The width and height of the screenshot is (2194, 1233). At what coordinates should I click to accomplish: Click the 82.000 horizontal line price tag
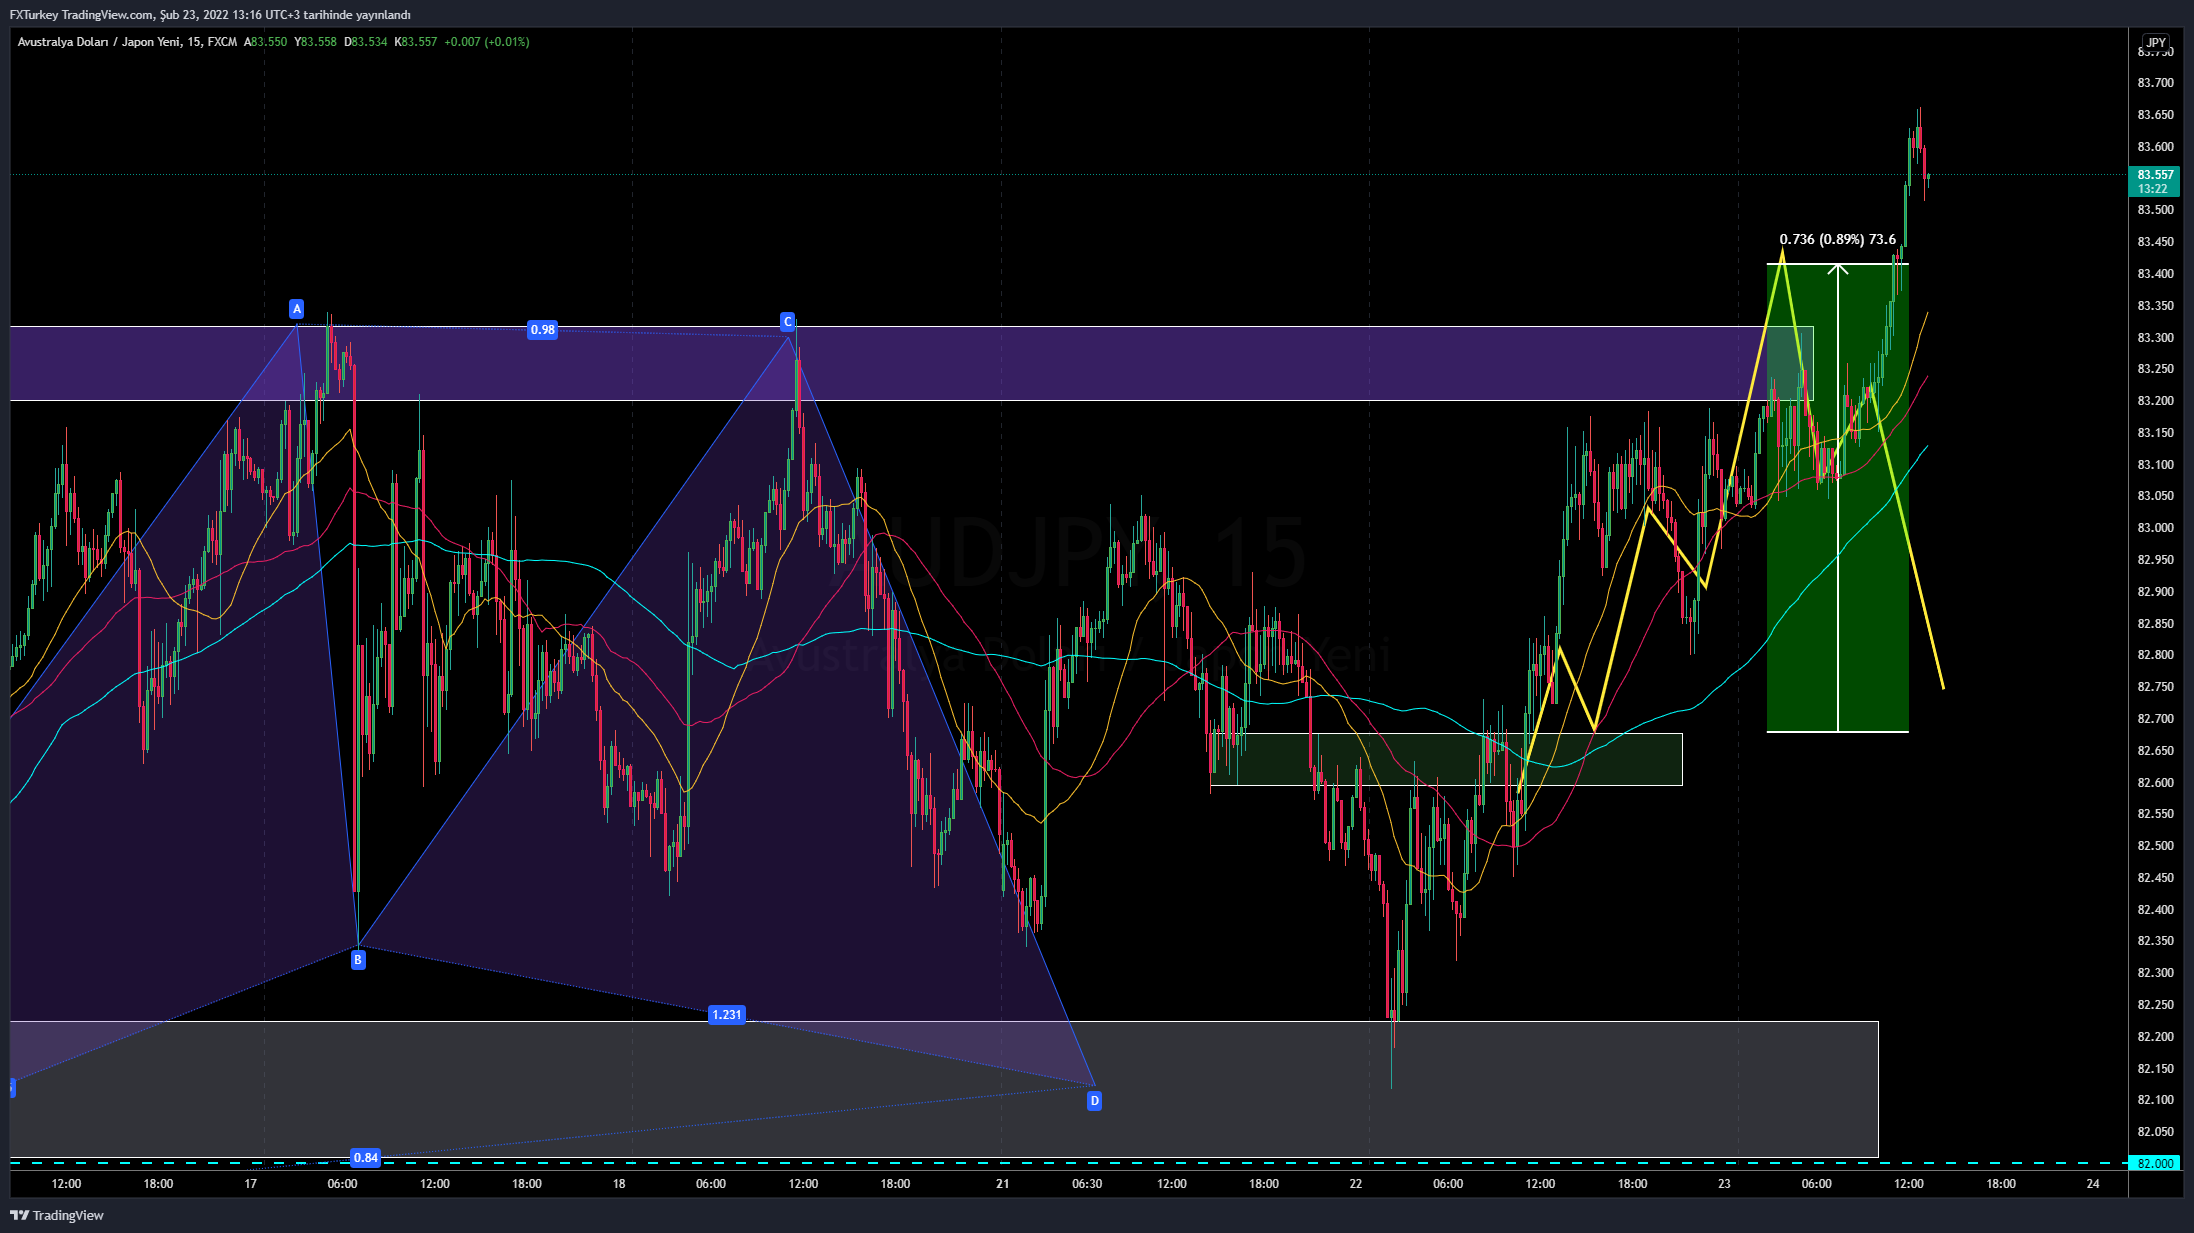point(2155,1163)
